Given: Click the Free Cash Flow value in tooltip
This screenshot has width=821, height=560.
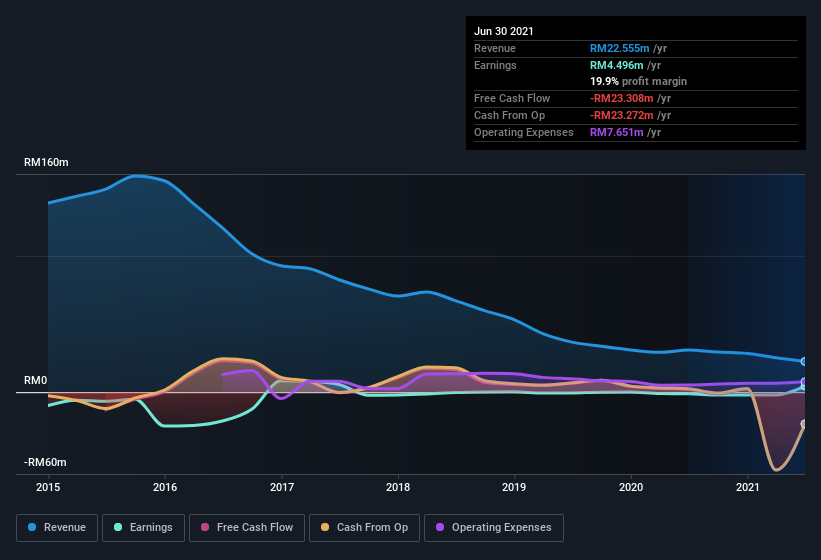Looking at the screenshot, I should point(622,98).
